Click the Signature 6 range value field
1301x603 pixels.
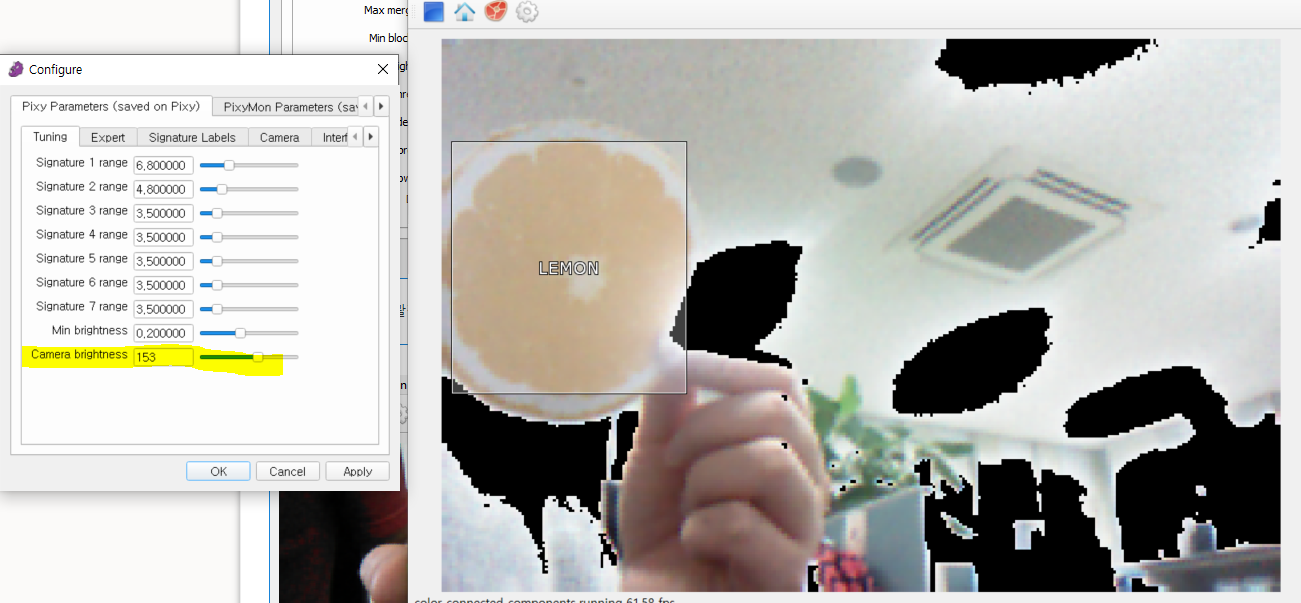coord(163,285)
